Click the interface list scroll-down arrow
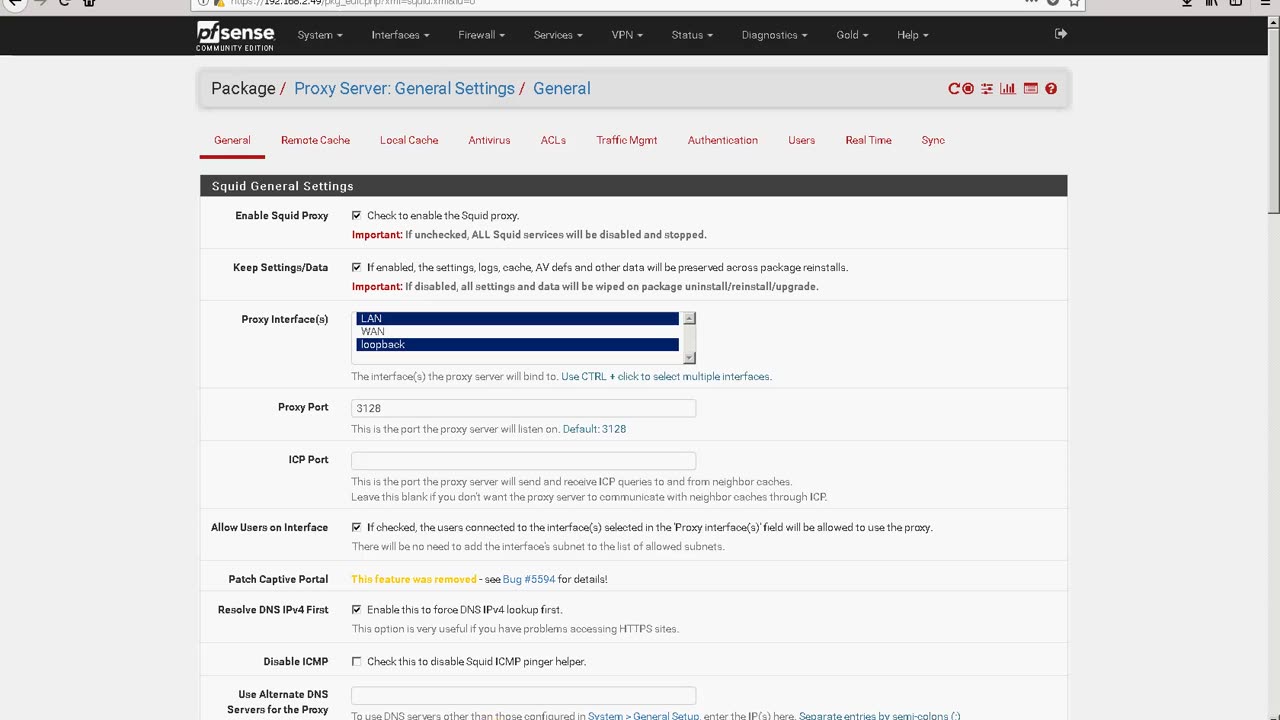This screenshot has width=1280, height=720. [689, 358]
